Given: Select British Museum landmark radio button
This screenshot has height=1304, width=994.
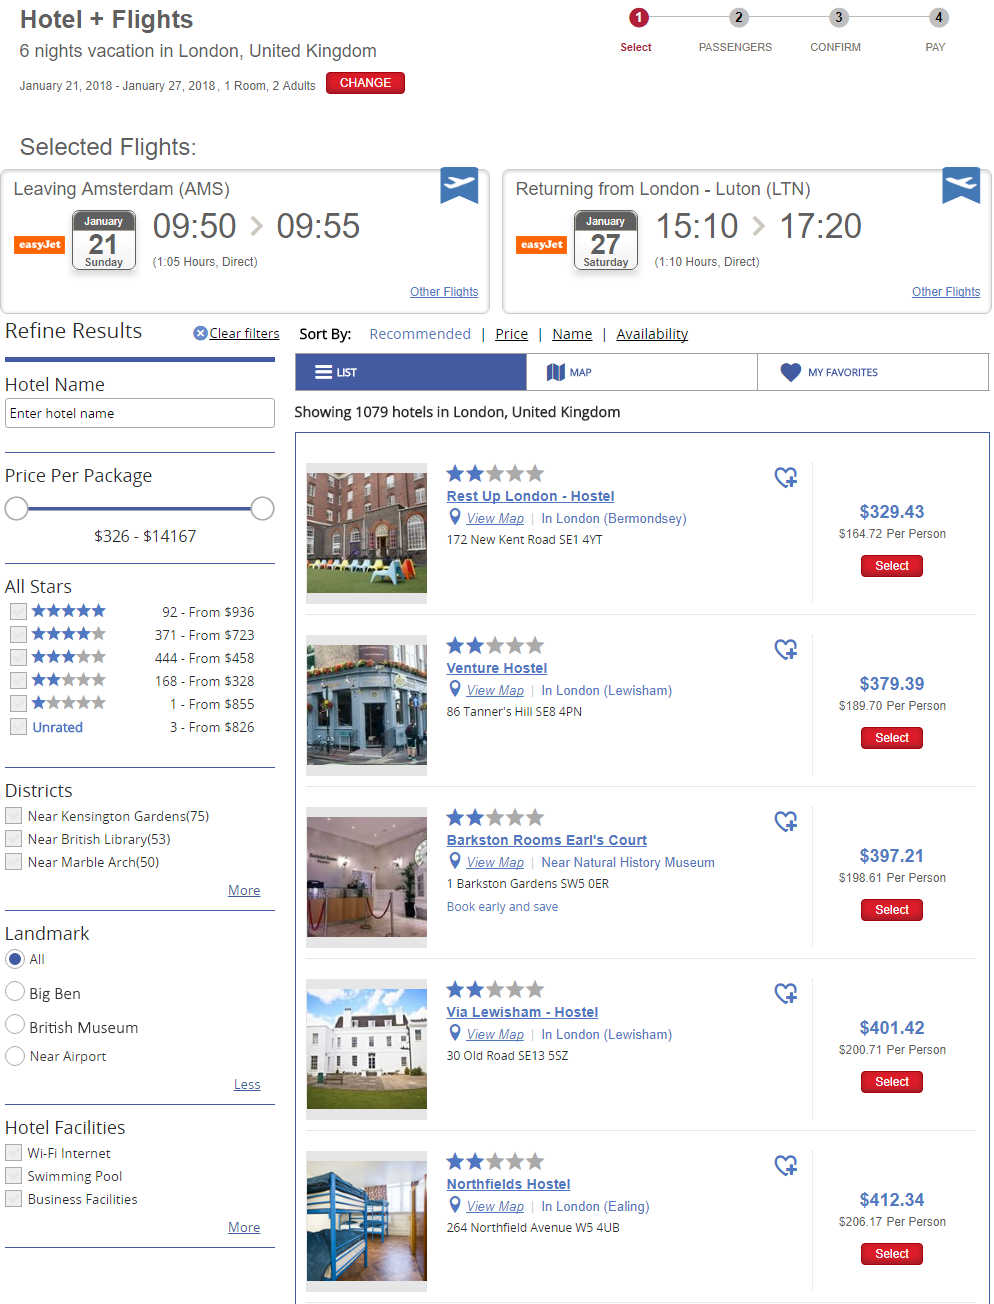Looking at the screenshot, I should coord(15,1024).
